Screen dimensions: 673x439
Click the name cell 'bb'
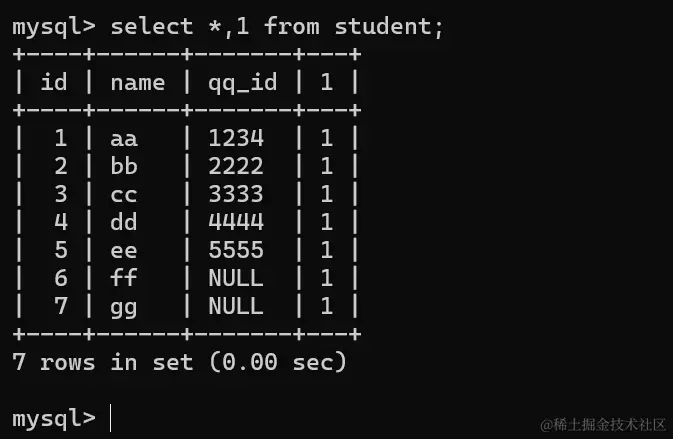(x=124, y=166)
